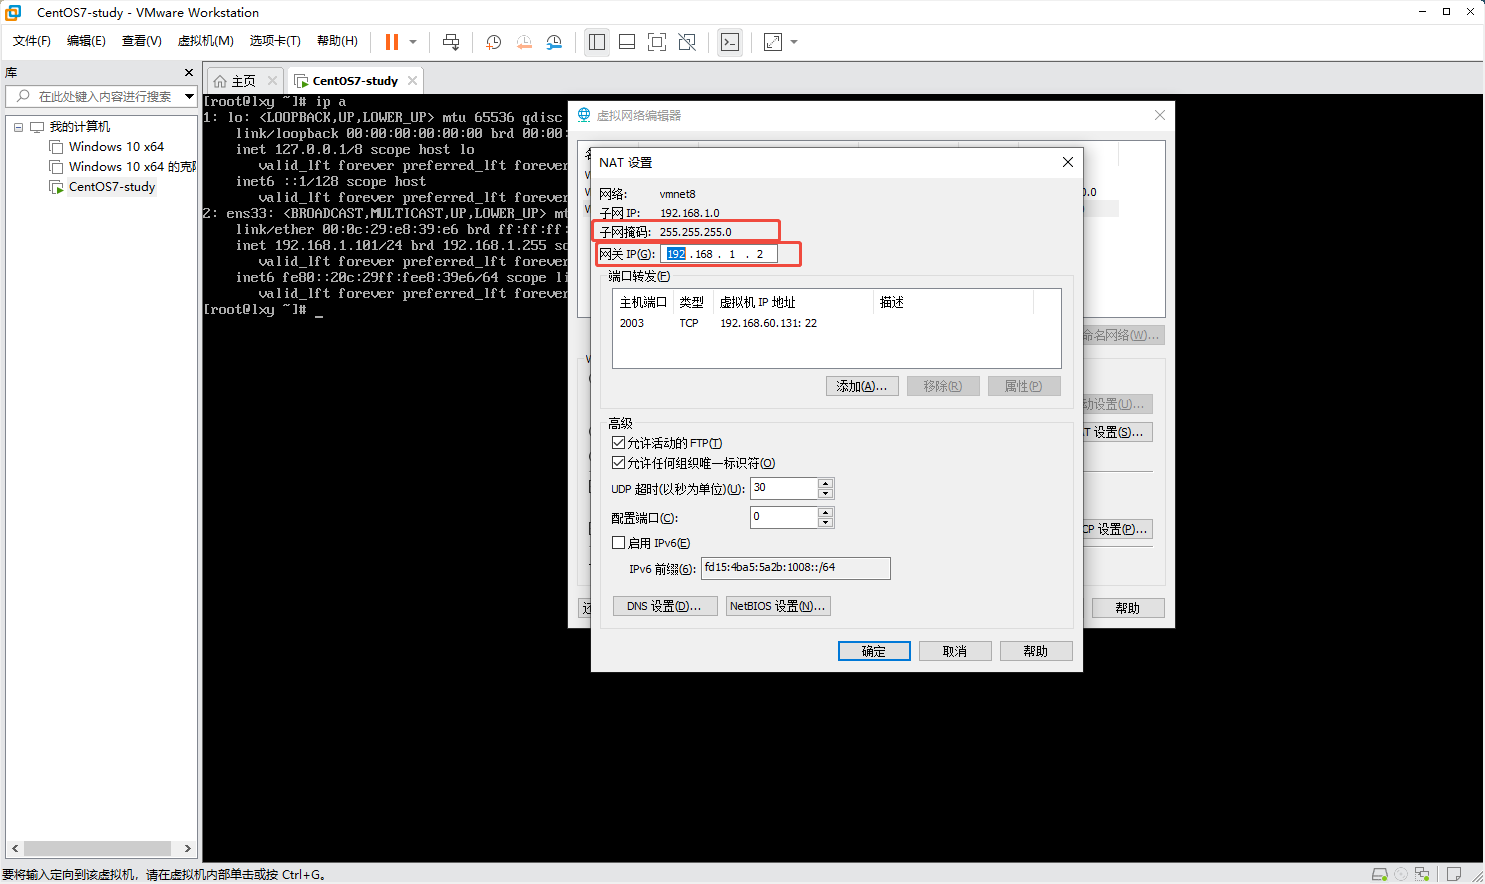This screenshot has width=1485, height=884.
Task: Close the CentOS7-study tab
Action: pyautogui.click(x=412, y=81)
